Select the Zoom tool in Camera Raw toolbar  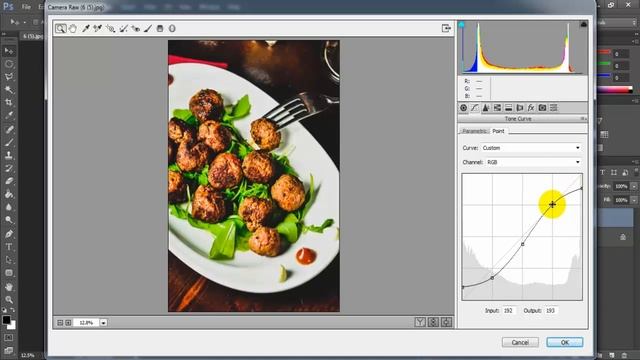(60, 28)
